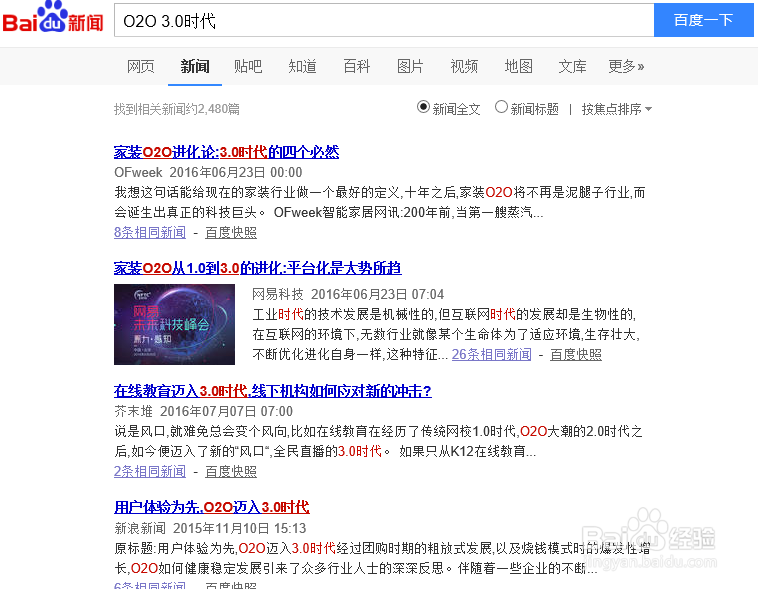Click source line 新浪新闻 2015年11月10日 15:13

pyautogui.click(x=210, y=528)
